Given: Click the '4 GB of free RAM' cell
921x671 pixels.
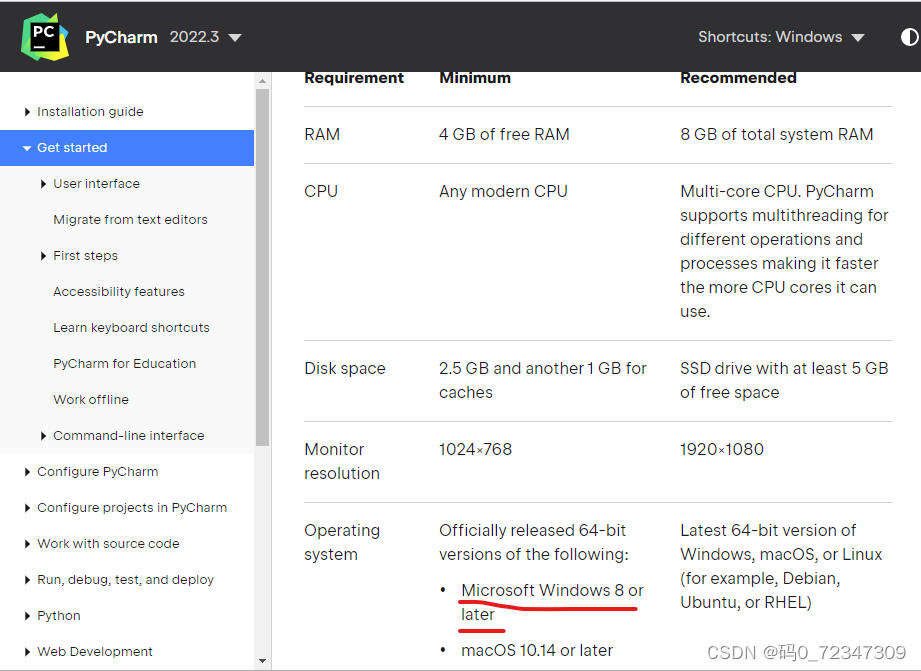Looking at the screenshot, I should point(504,135).
